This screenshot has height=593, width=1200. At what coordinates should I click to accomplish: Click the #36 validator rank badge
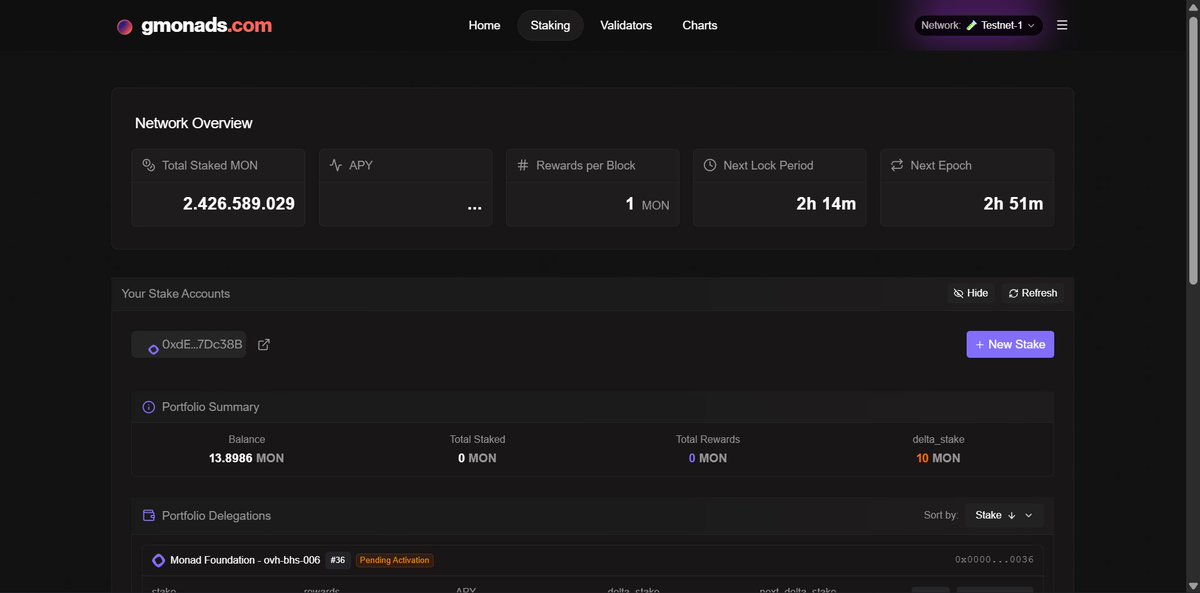click(x=337, y=560)
